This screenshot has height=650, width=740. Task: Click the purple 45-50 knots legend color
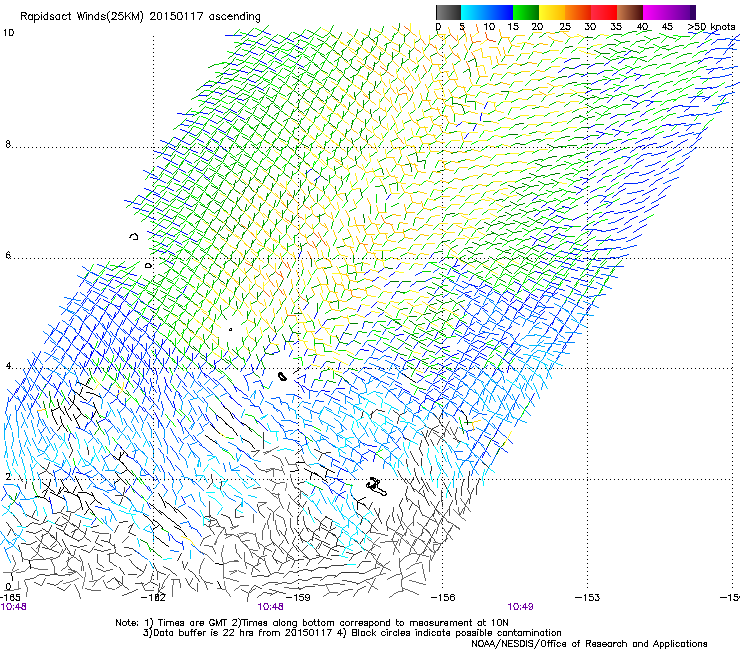(x=682, y=12)
